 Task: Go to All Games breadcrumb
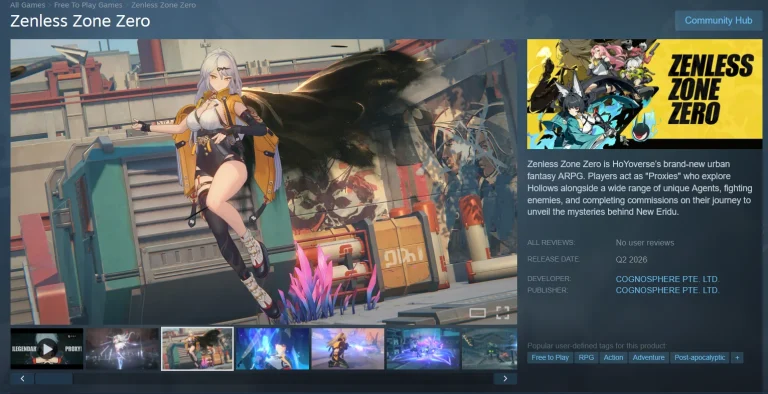click(x=27, y=5)
